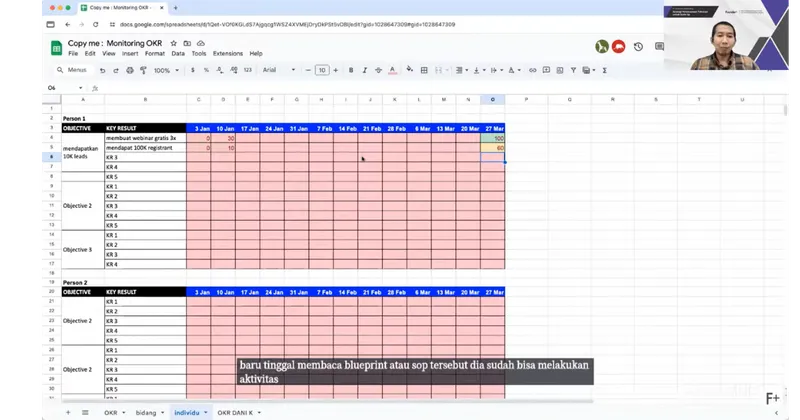
Task: Open the Edit menu
Action: point(90,54)
